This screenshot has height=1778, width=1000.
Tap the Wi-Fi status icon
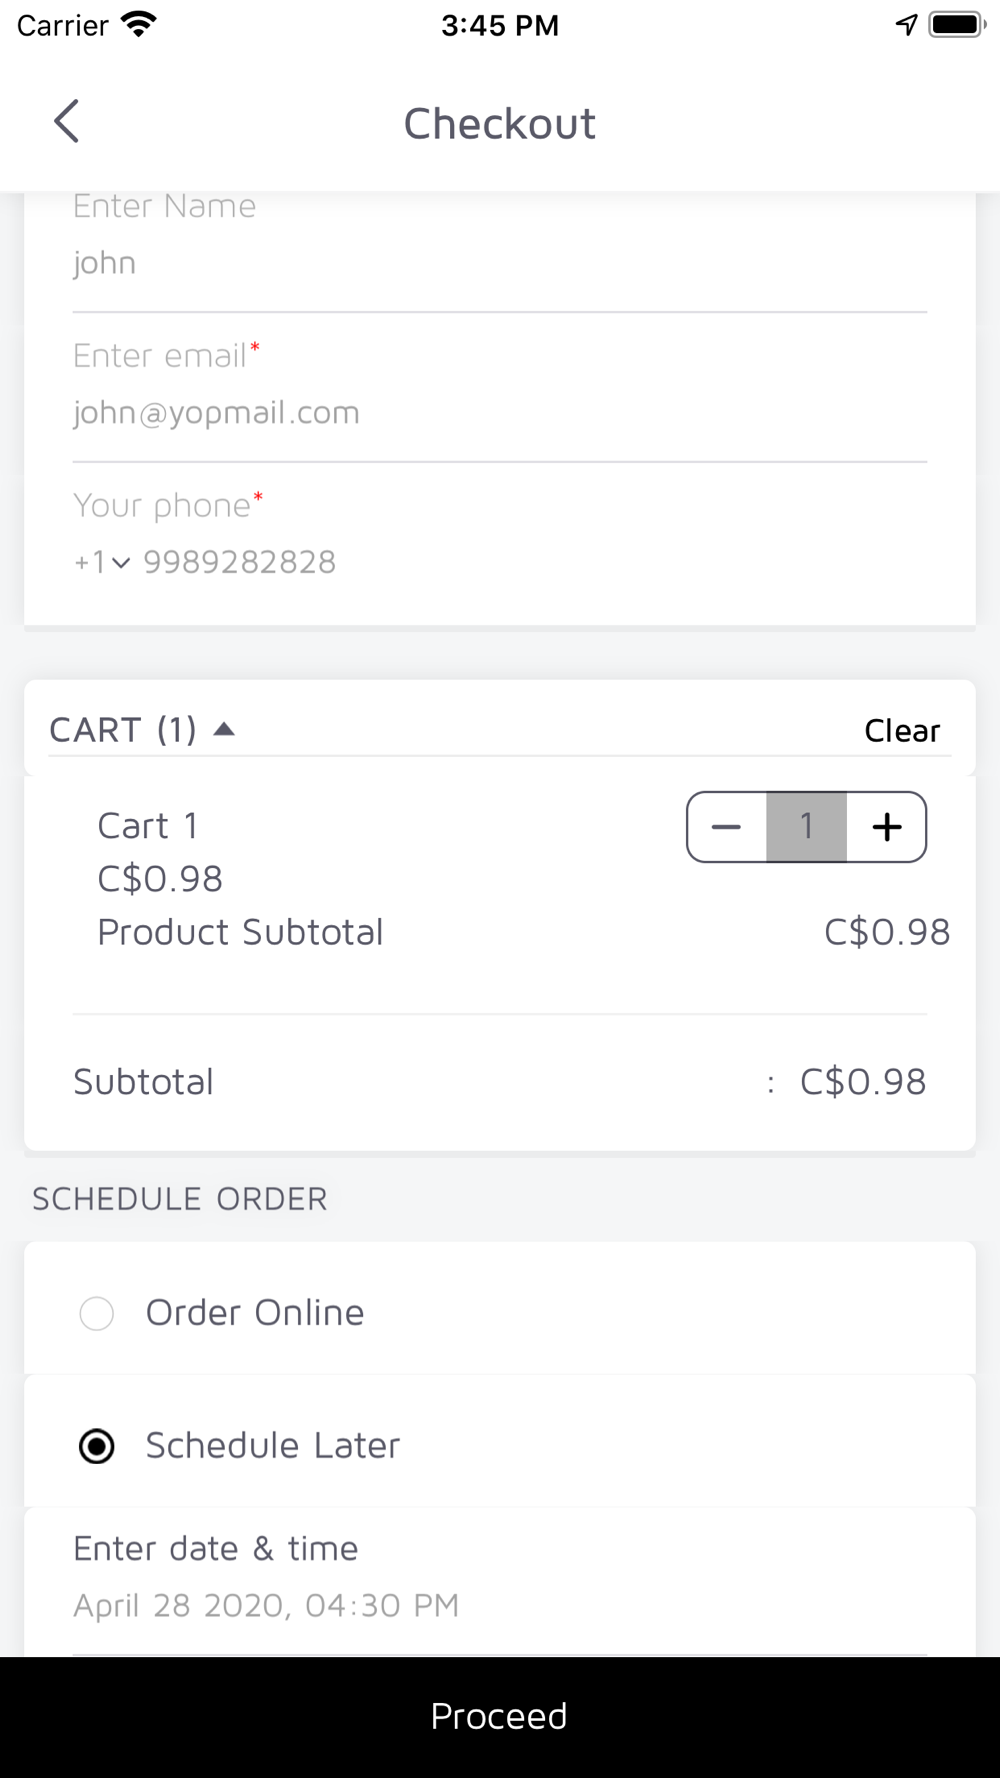138,25
